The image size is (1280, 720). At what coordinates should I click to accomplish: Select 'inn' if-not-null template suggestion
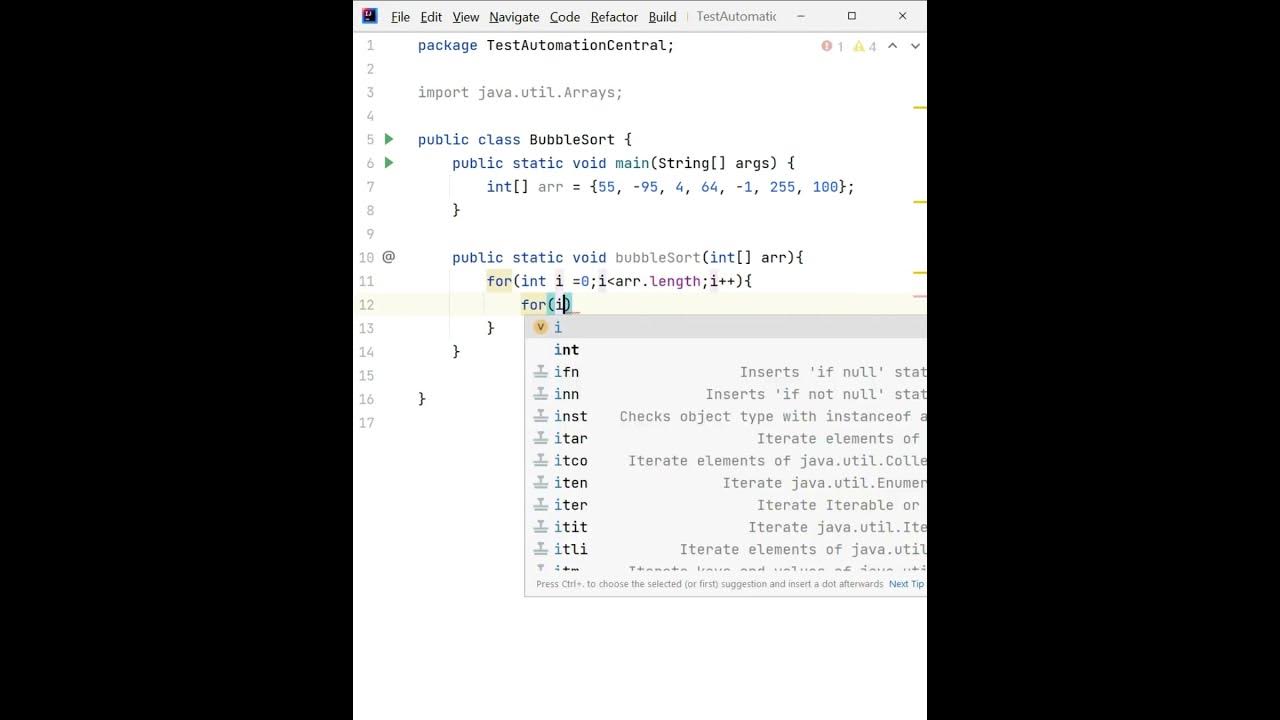click(726, 394)
